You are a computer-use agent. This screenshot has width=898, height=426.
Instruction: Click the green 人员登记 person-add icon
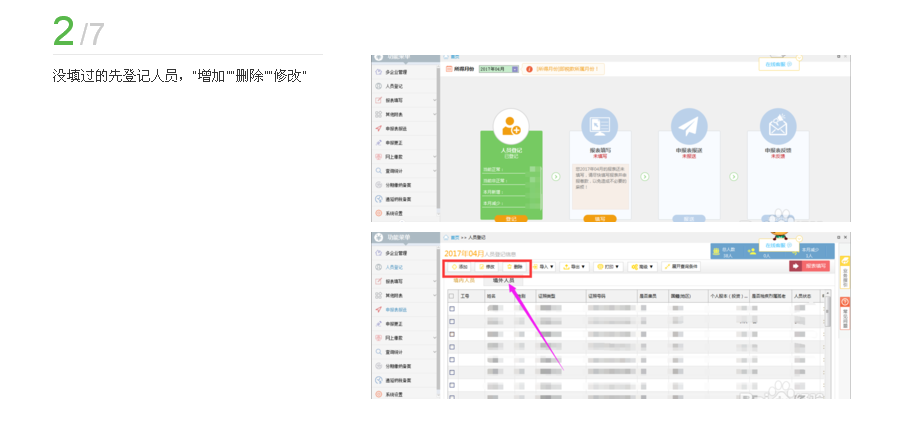point(512,126)
